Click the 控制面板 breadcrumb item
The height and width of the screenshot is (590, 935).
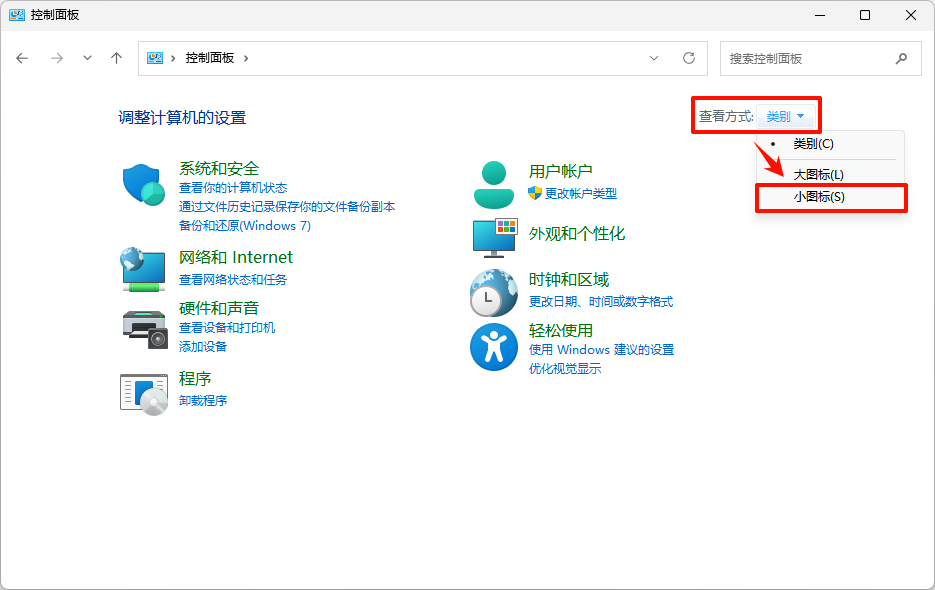[x=208, y=58]
